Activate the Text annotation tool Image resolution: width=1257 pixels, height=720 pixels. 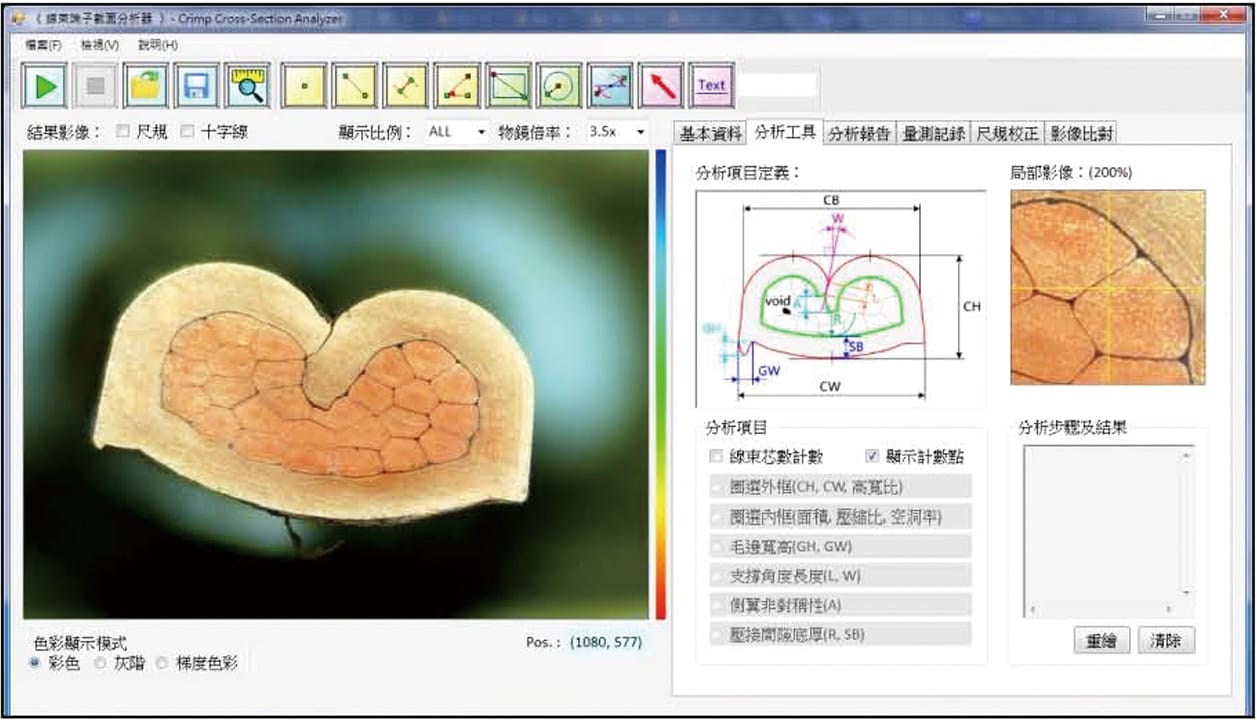click(x=711, y=86)
